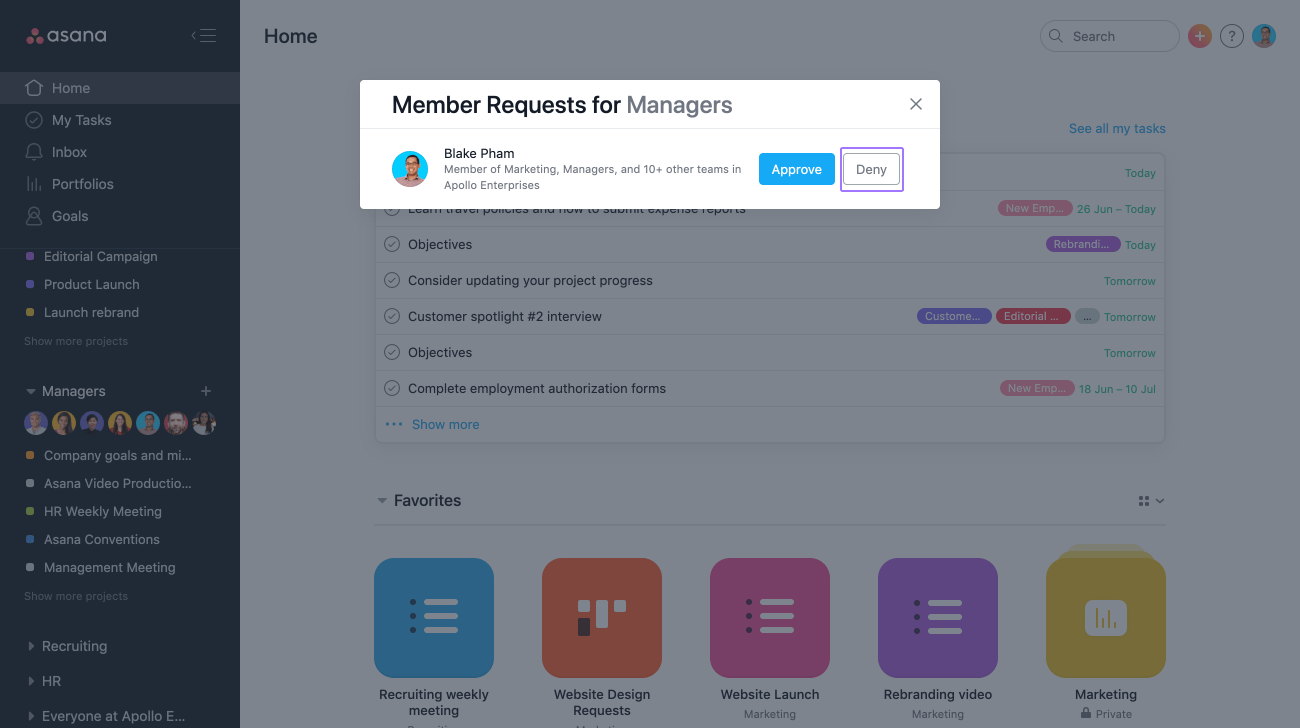Complete Consider updating your project progress task

click(392, 280)
